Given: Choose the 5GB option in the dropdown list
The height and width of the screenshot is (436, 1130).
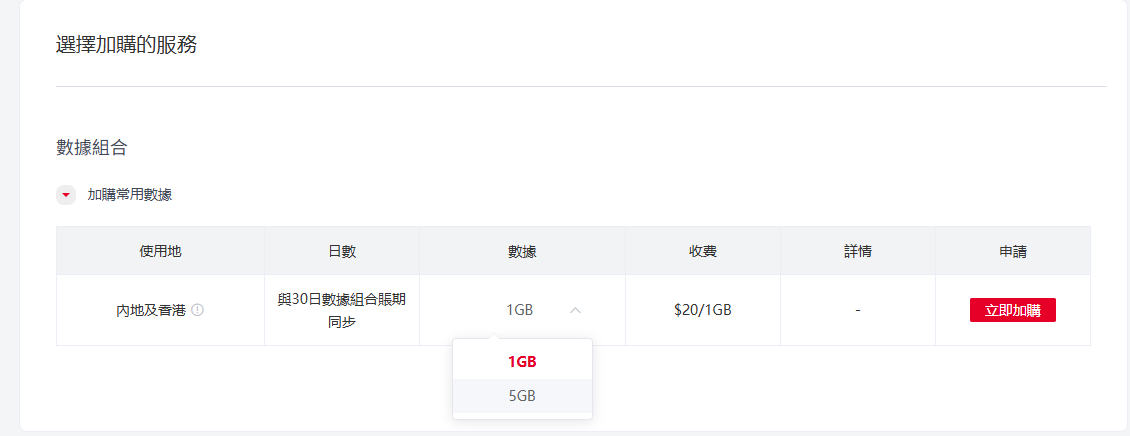Looking at the screenshot, I should [522, 396].
